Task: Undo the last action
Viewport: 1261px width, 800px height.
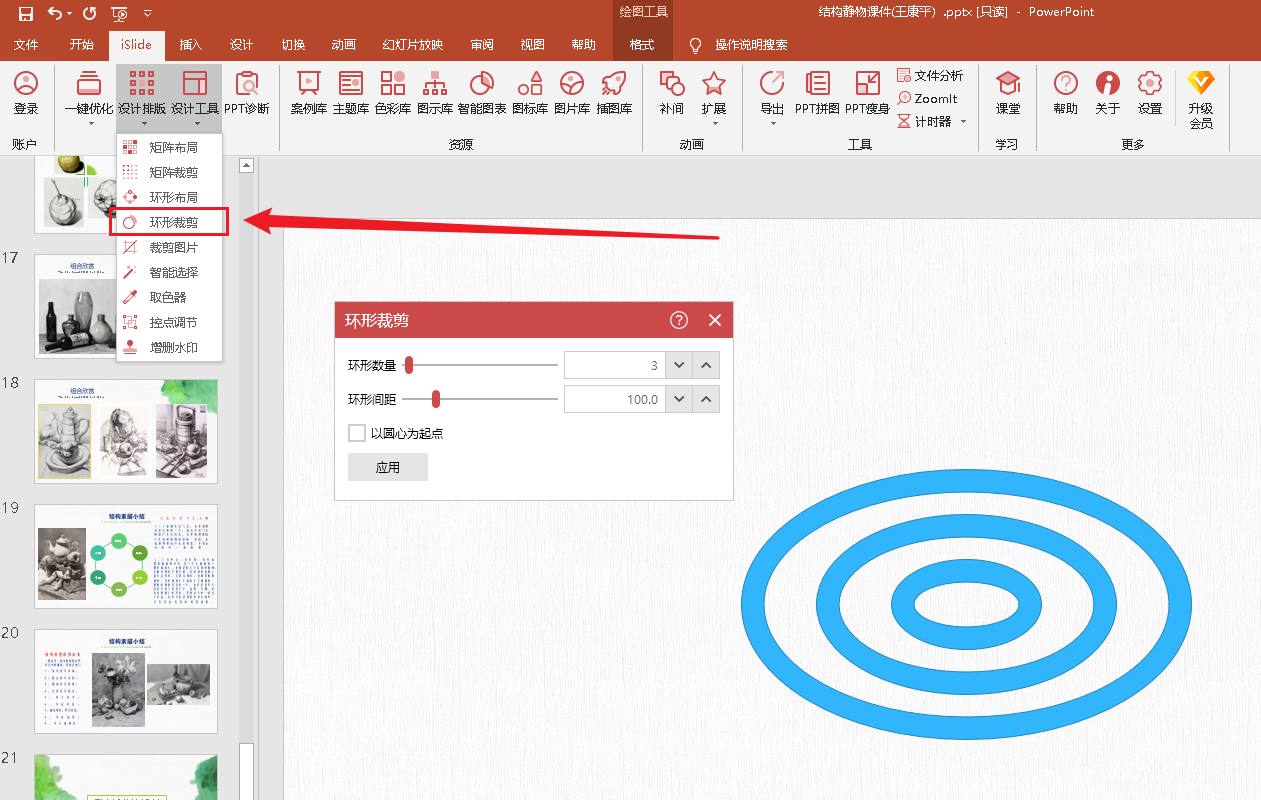Action: 54,13
